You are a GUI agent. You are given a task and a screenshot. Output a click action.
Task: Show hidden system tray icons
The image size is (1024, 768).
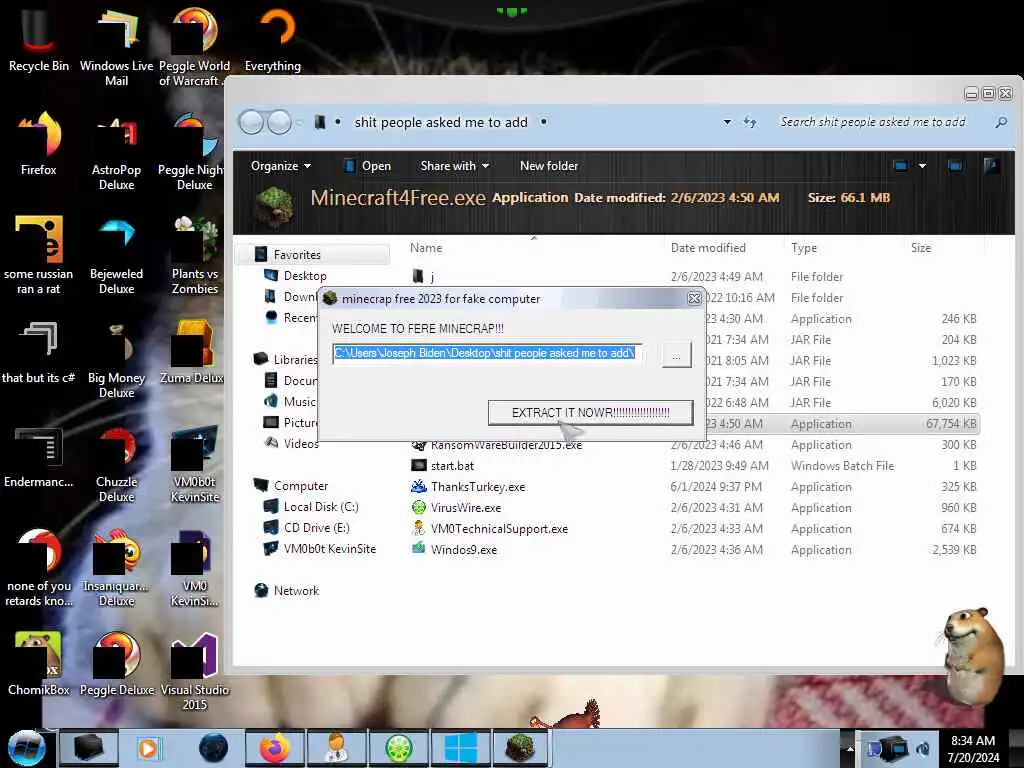(x=850, y=749)
